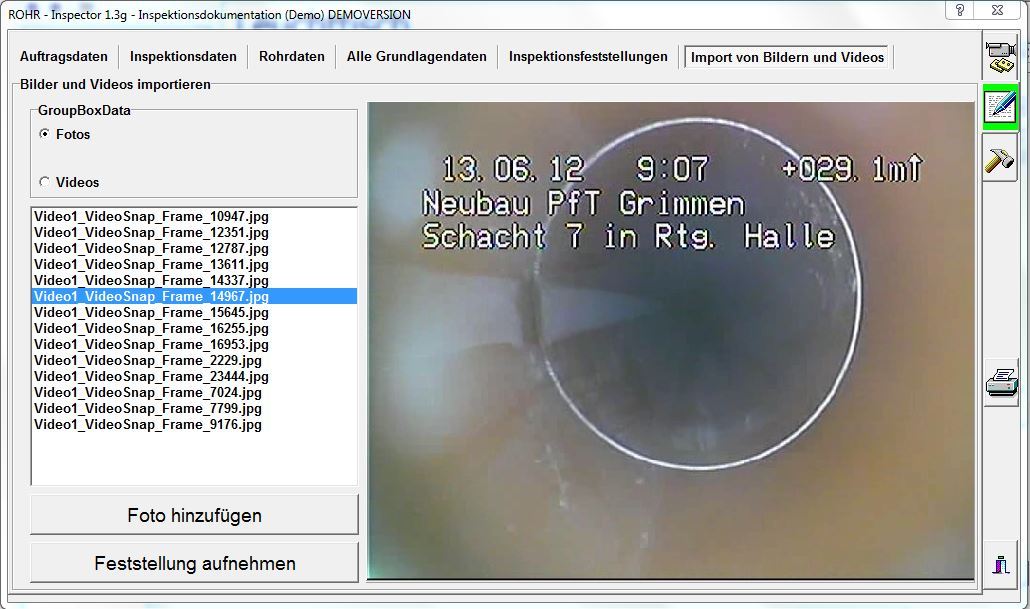Open the Inspektionsdaten tab
The height and width of the screenshot is (609, 1030).
183,57
